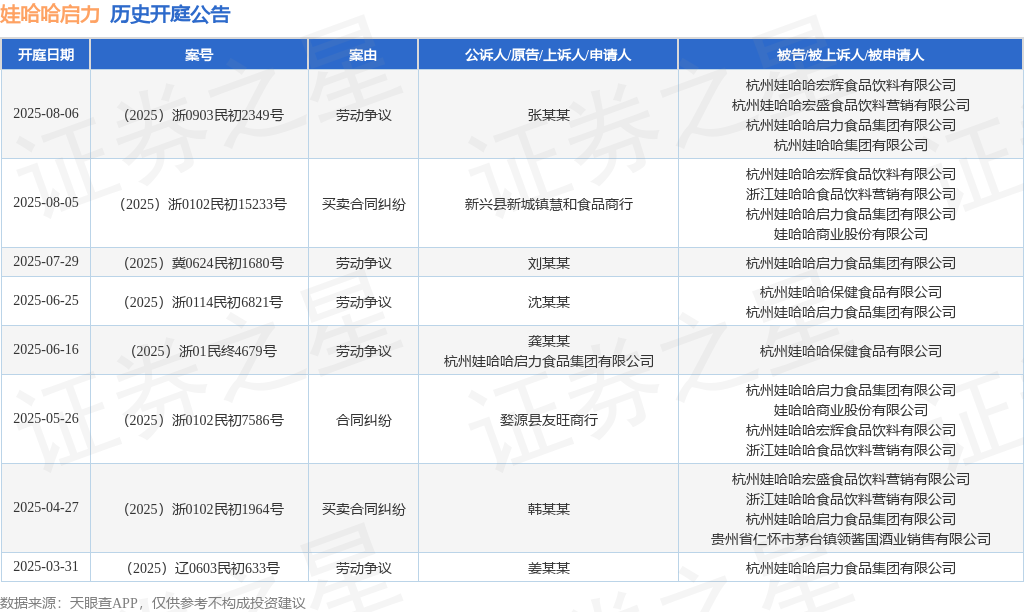Click plaintiff 沈某某

click(x=549, y=302)
